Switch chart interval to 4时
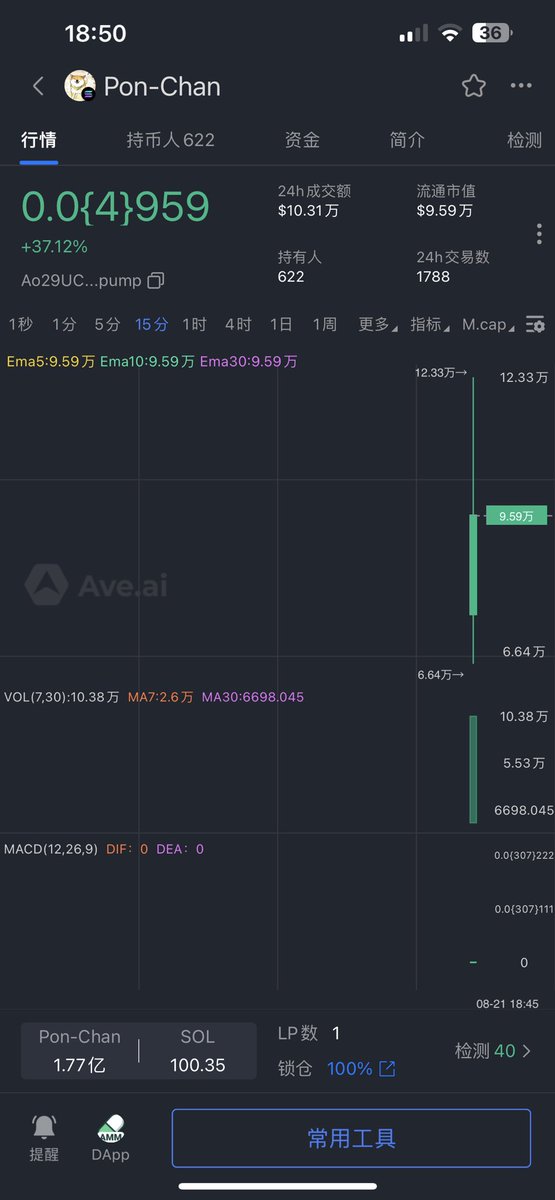Viewport: 555px width, 1200px height. (238, 324)
